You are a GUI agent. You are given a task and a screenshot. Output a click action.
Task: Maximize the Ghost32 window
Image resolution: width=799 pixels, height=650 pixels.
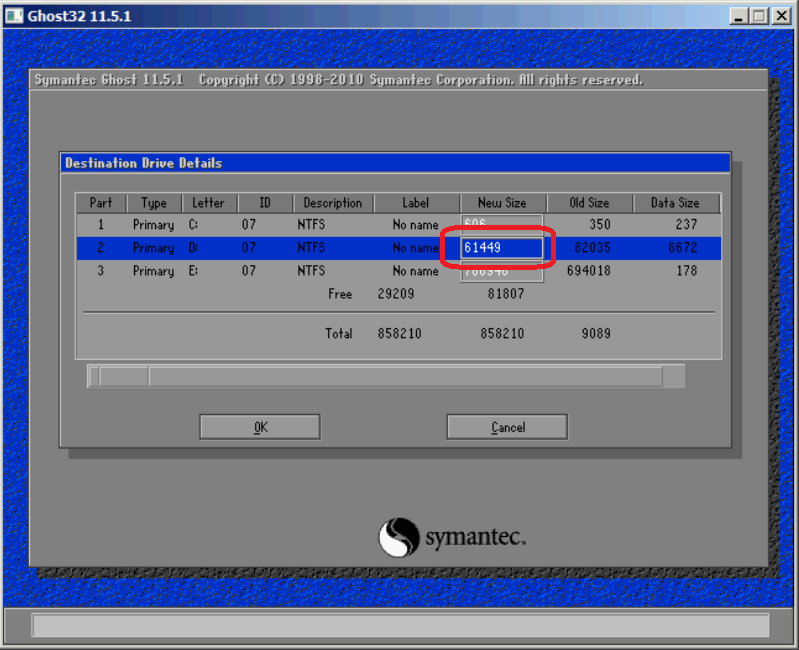[x=759, y=16]
